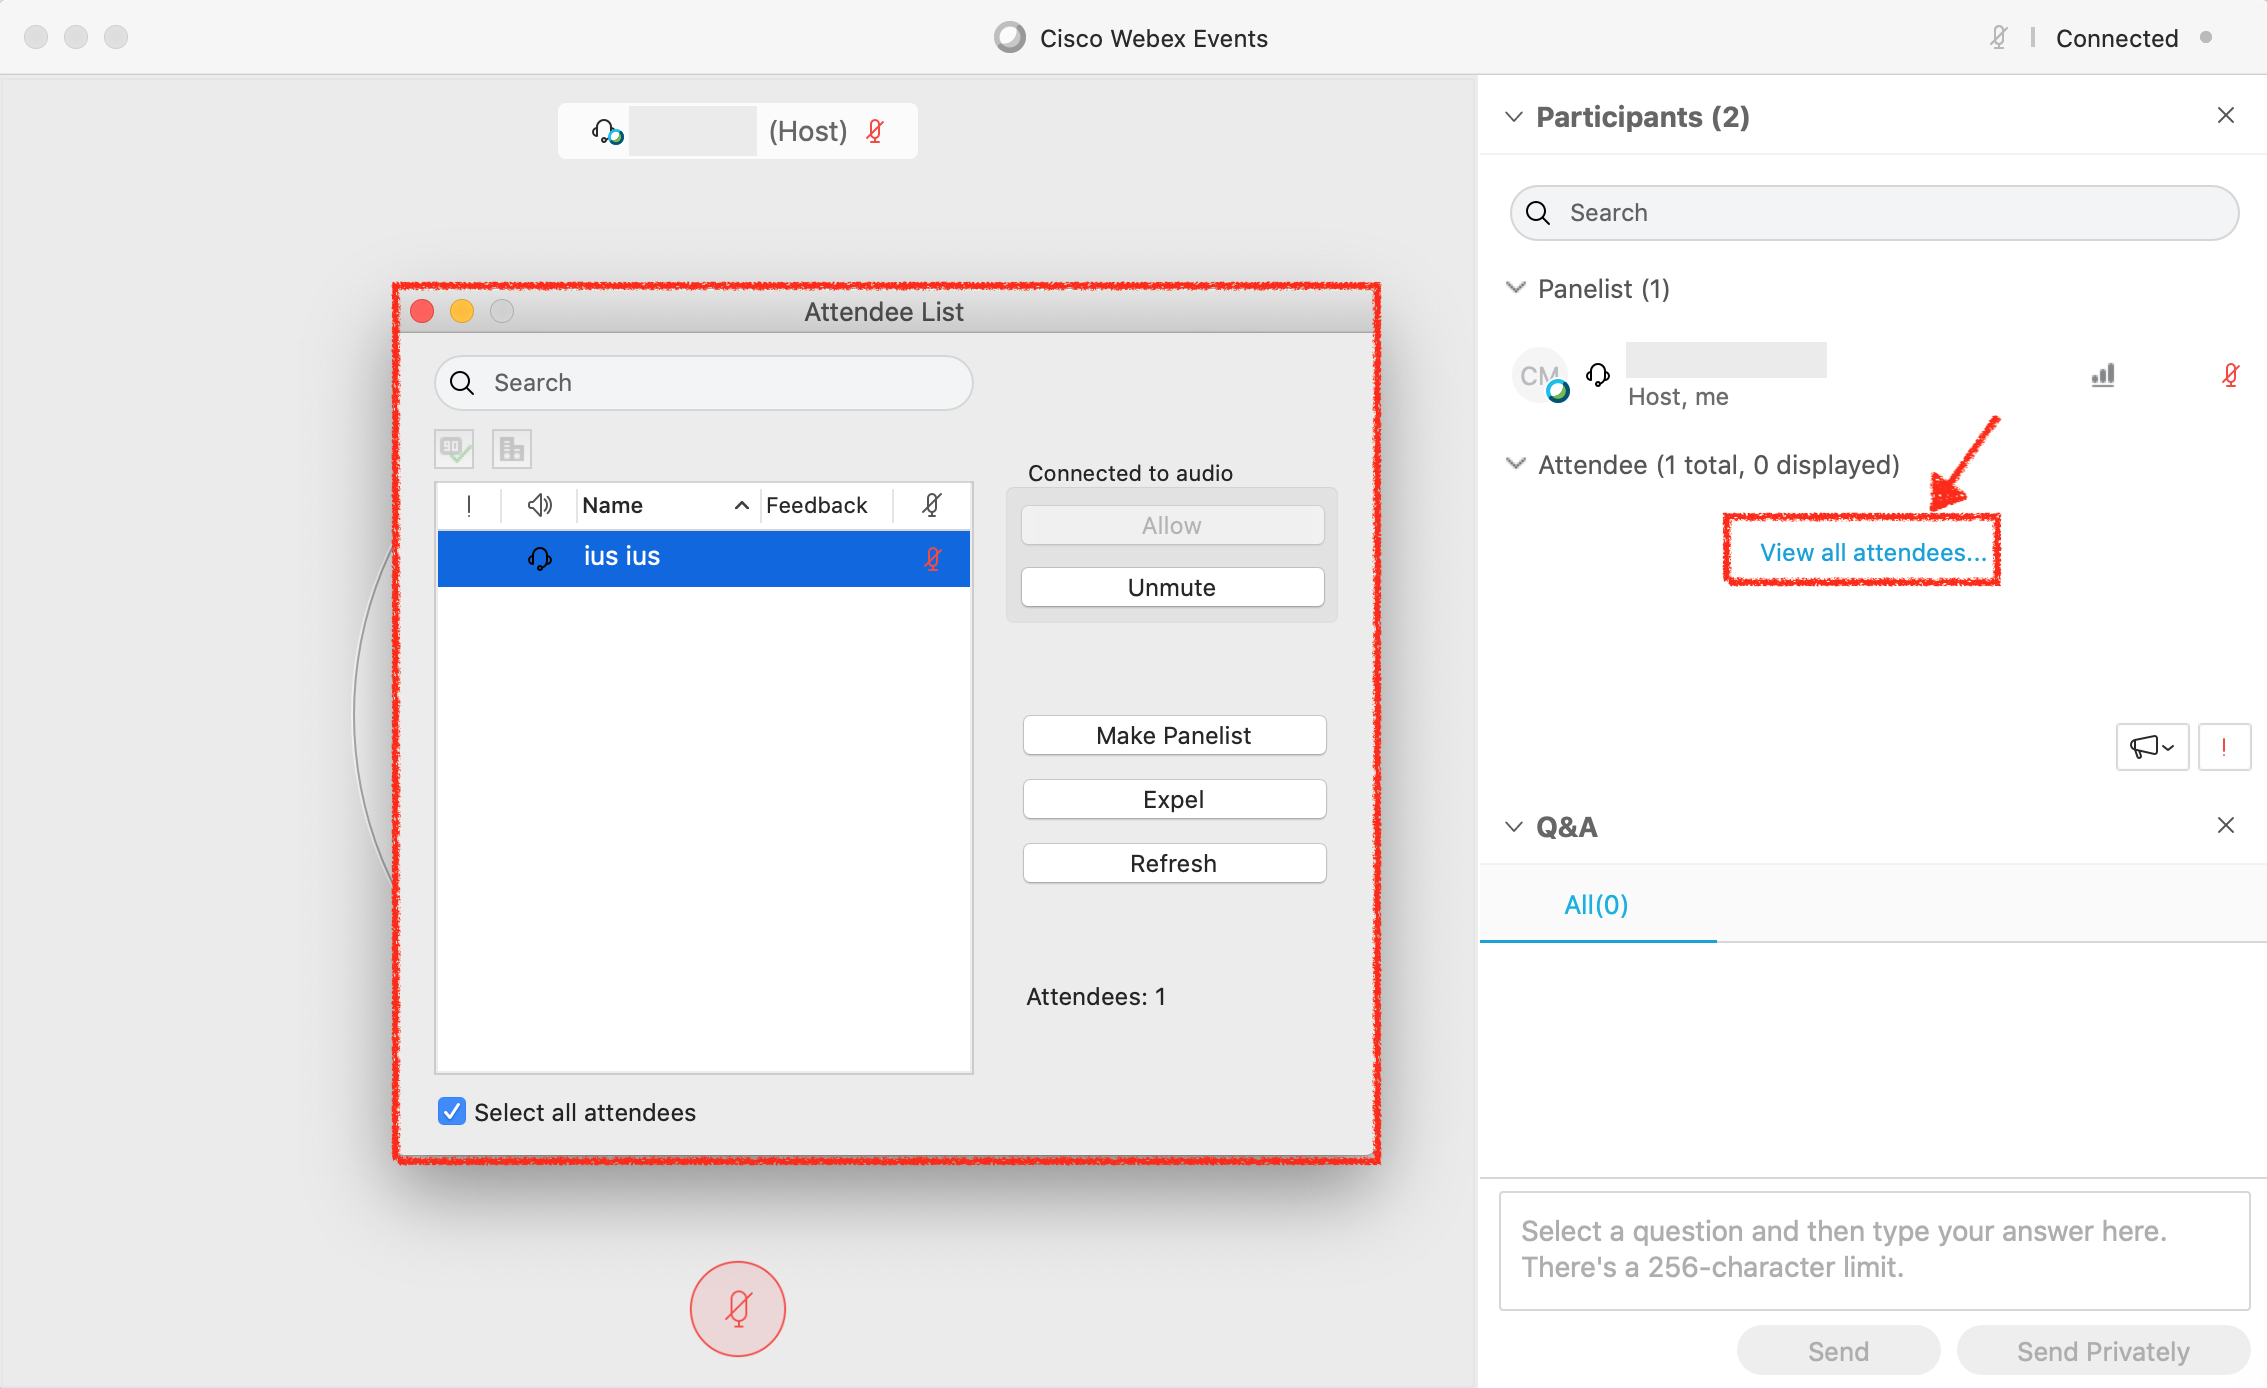The image size is (2267, 1388).
Task: Click the Attendee List search field
Action: click(704, 383)
